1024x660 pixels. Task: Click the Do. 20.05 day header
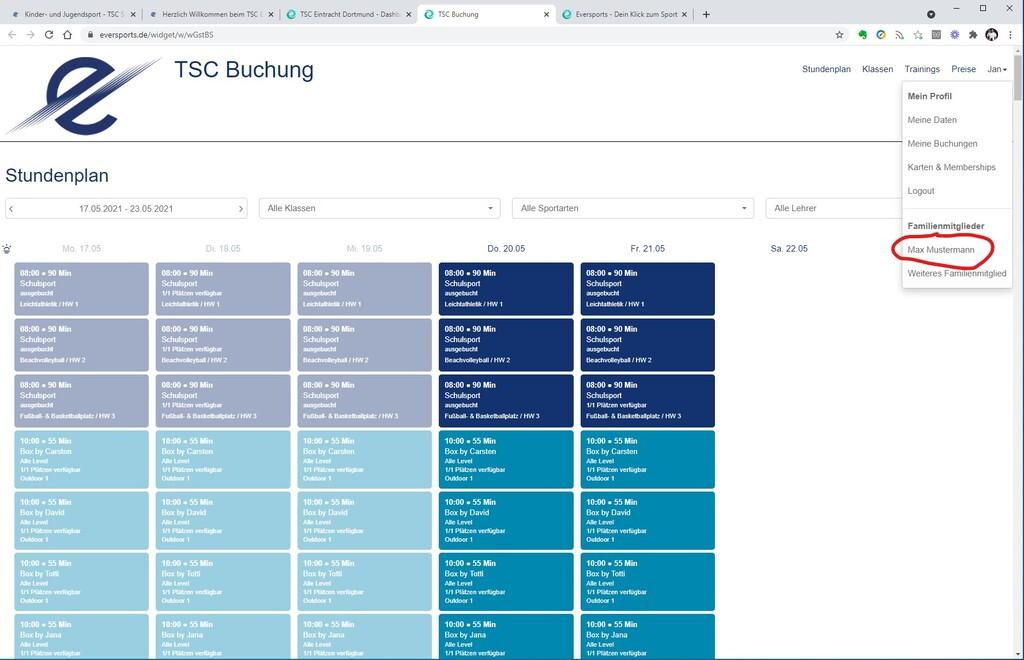(x=506, y=249)
